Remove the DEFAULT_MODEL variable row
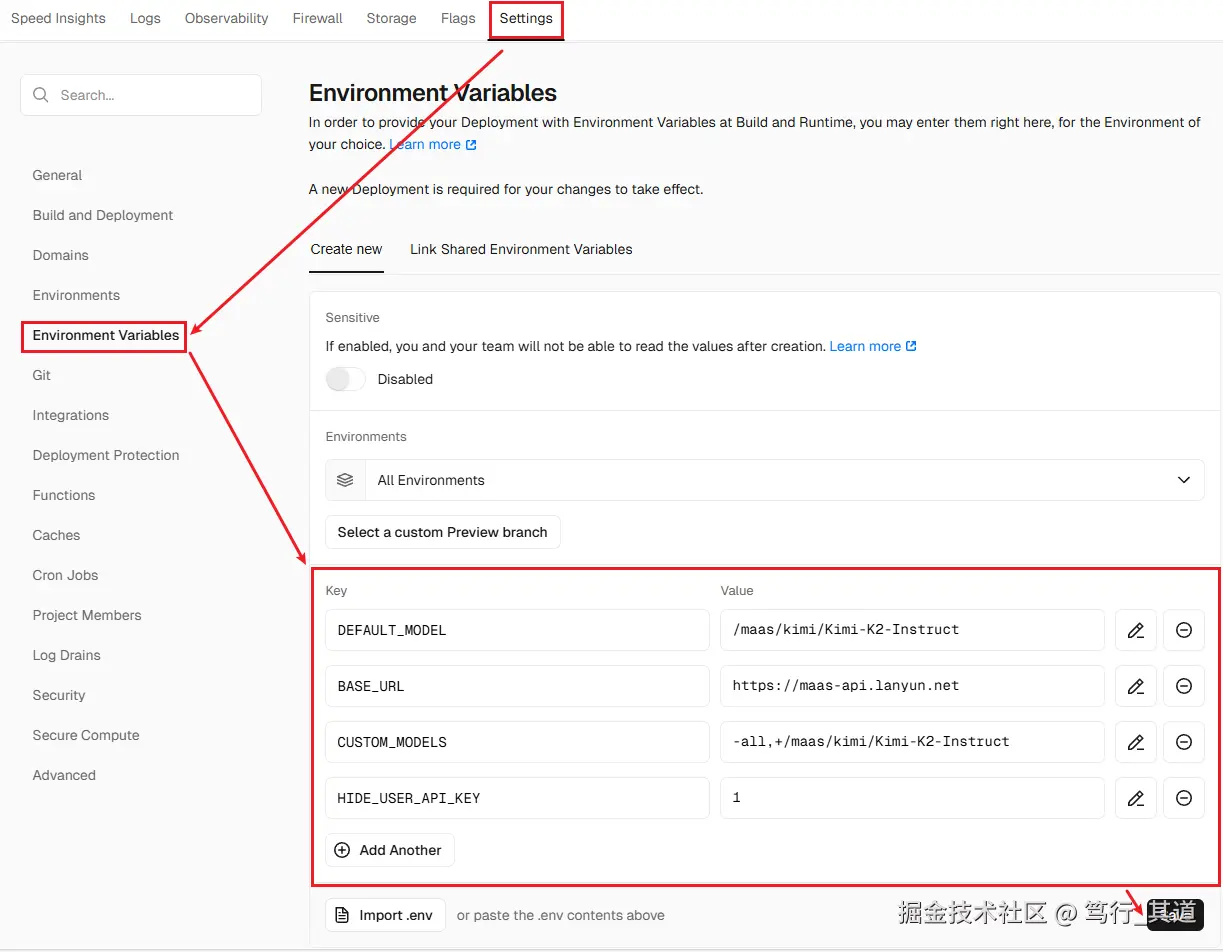This screenshot has height=952, width=1223. (1183, 630)
